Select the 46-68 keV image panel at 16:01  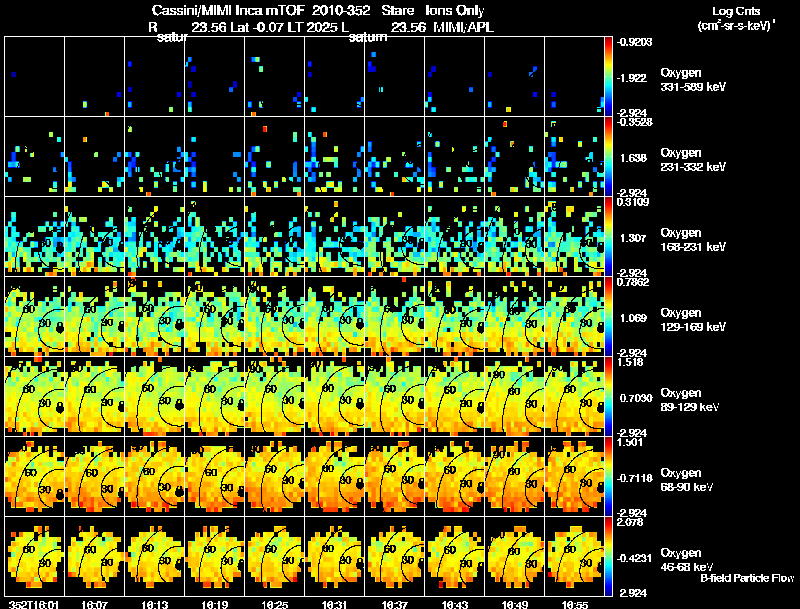coord(35,556)
